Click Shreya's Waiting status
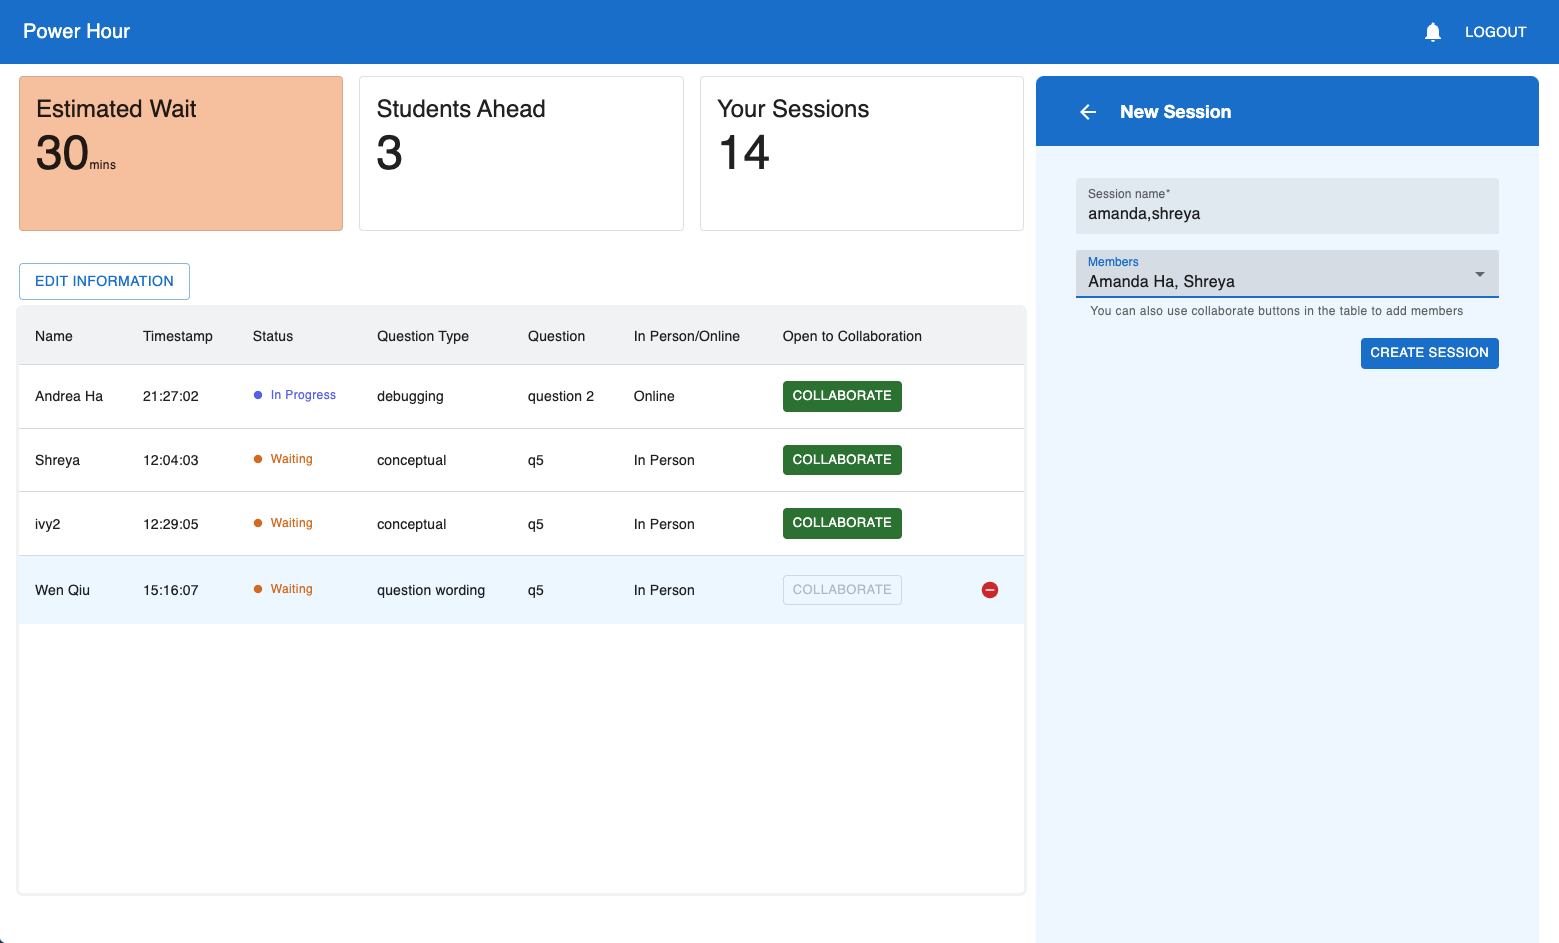The image size is (1559, 943). pyautogui.click(x=283, y=459)
